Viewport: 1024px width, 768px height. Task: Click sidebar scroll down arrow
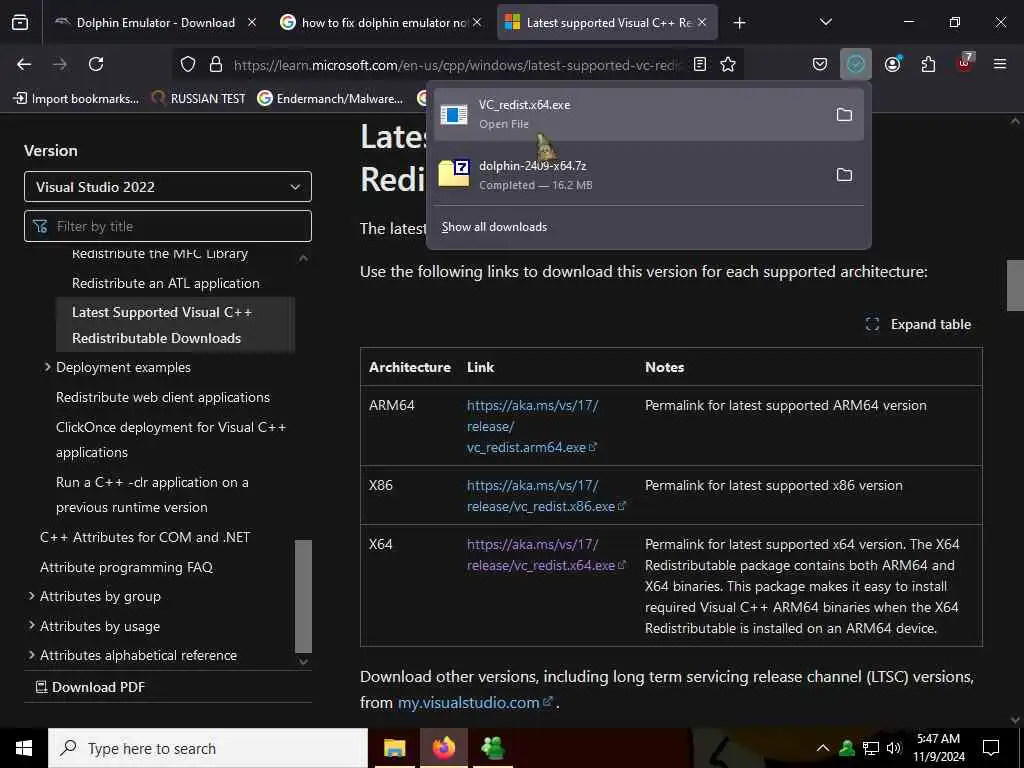303,662
